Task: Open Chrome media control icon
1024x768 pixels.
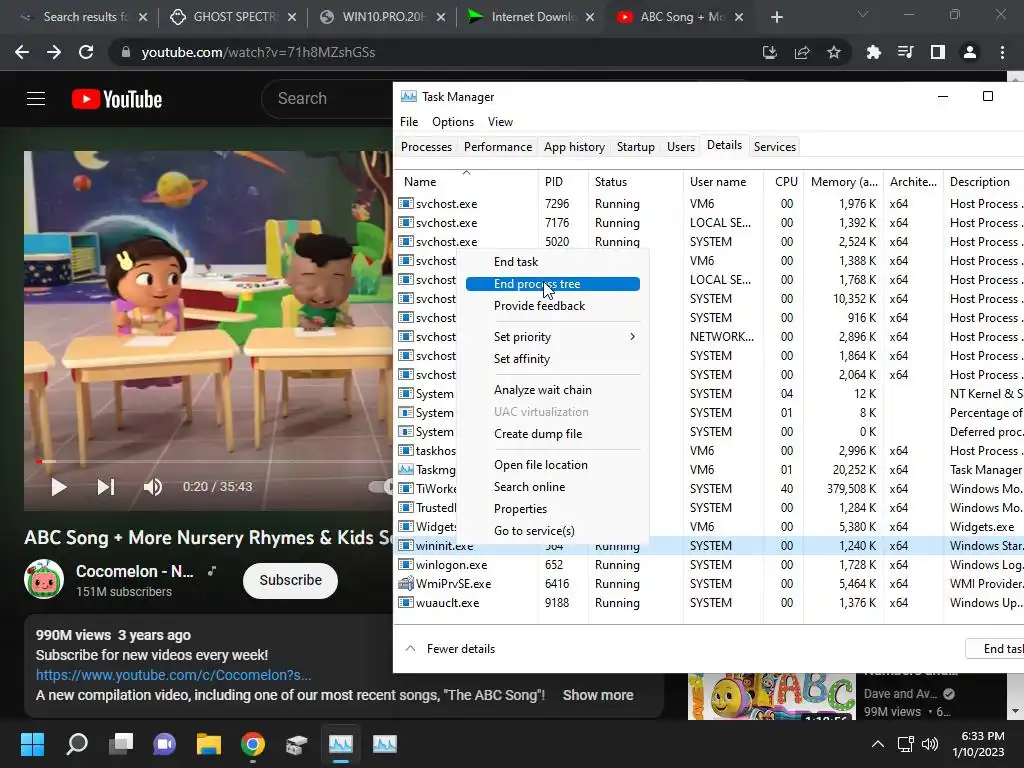Action: point(906,52)
